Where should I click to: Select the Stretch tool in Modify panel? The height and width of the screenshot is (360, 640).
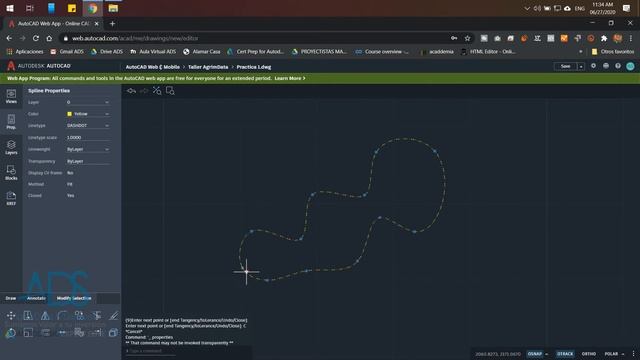tap(45, 333)
